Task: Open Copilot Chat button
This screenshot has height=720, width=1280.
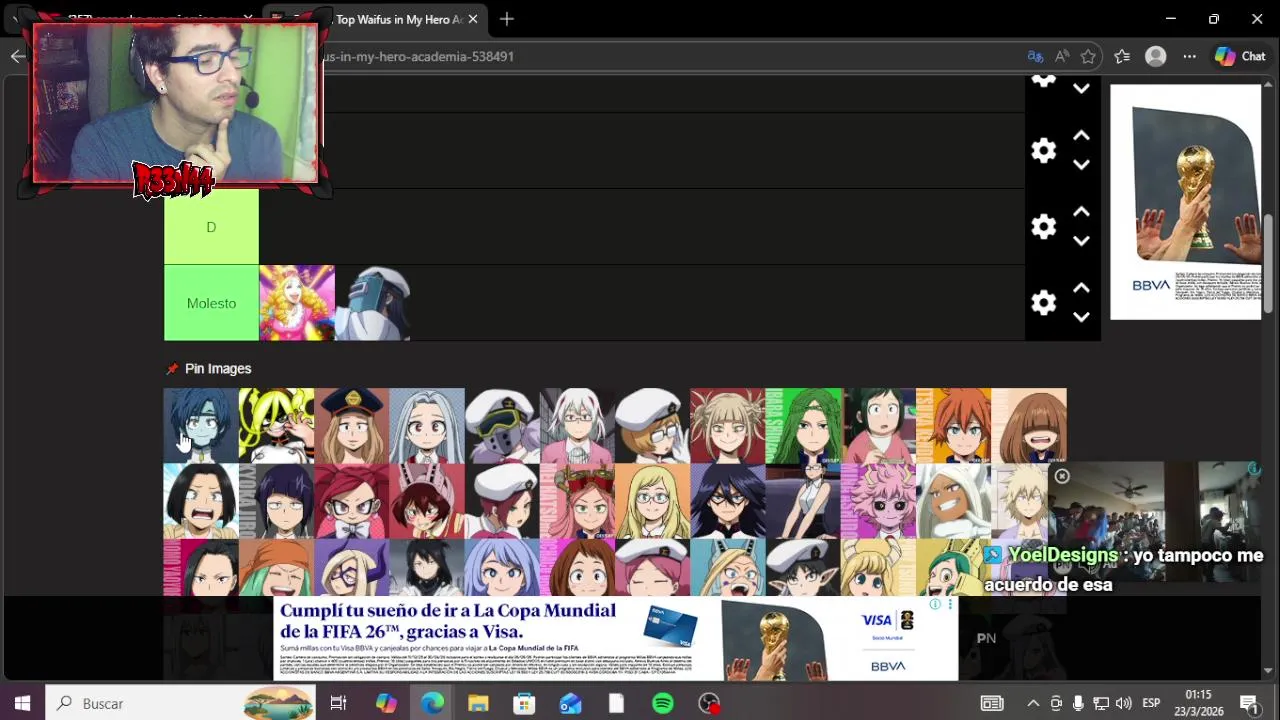Action: 1241,56
